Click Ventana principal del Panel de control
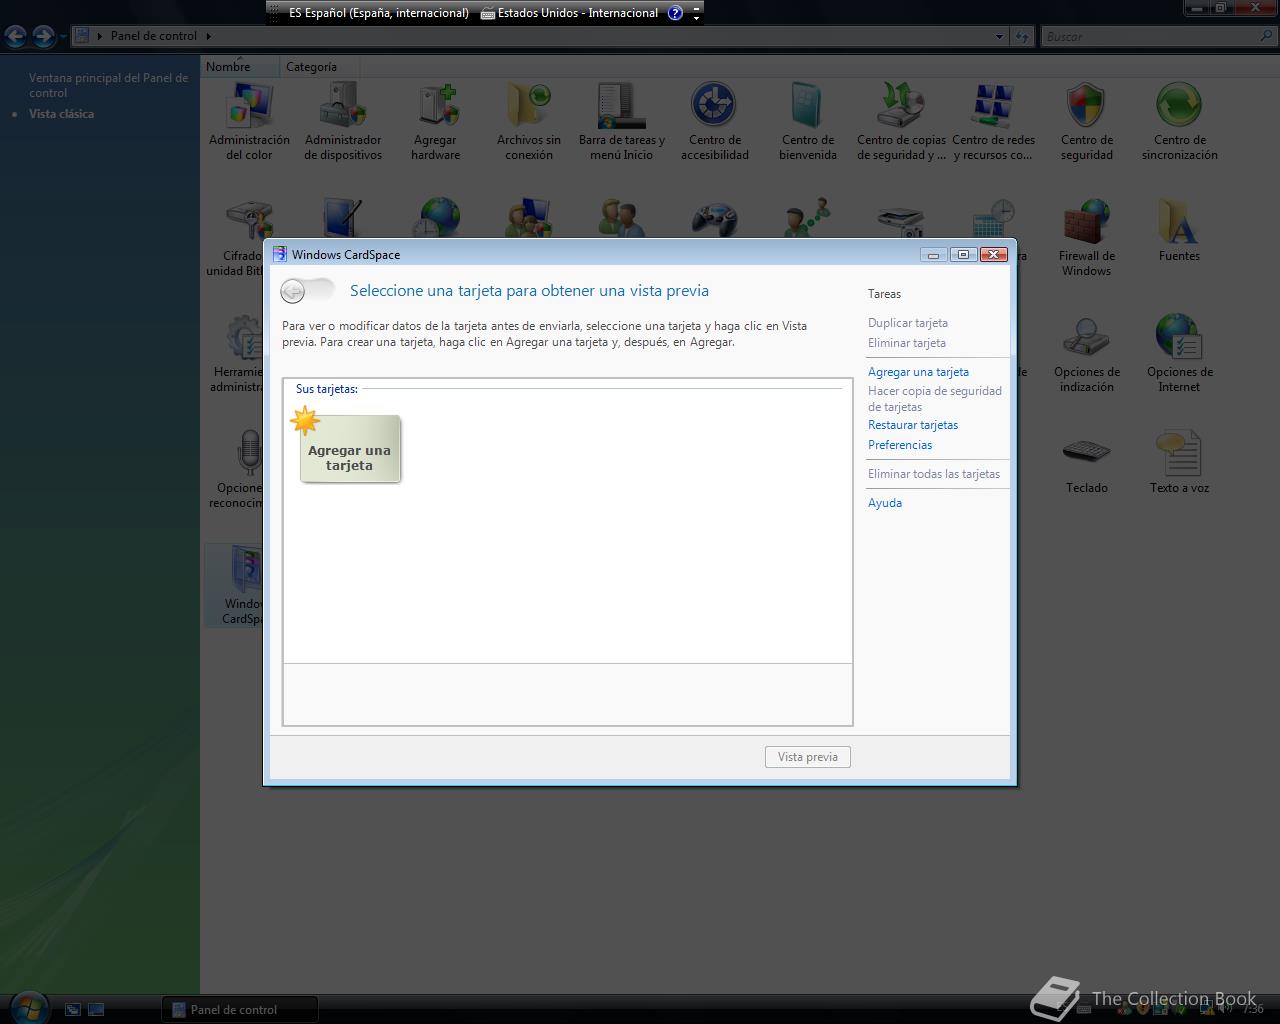 pyautogui.click(x=108, y=85)
